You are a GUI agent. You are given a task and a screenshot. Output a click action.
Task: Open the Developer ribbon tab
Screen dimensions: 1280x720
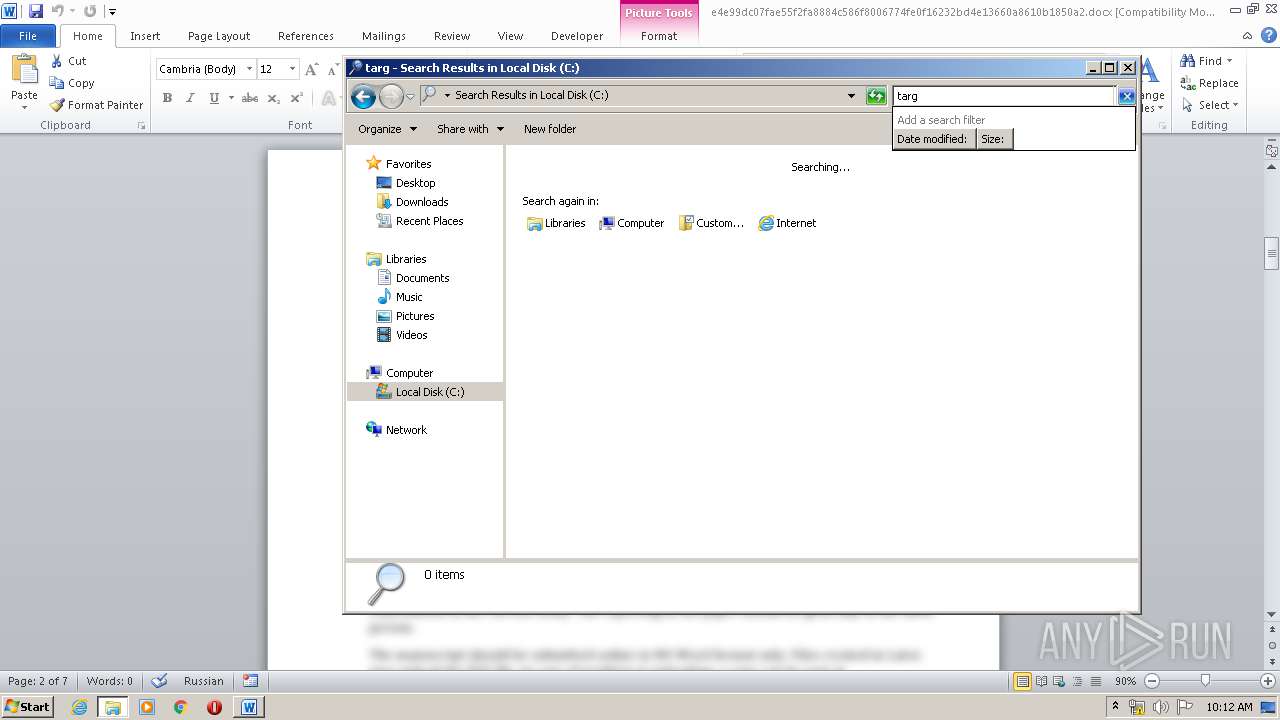click(x=577, y=36)
